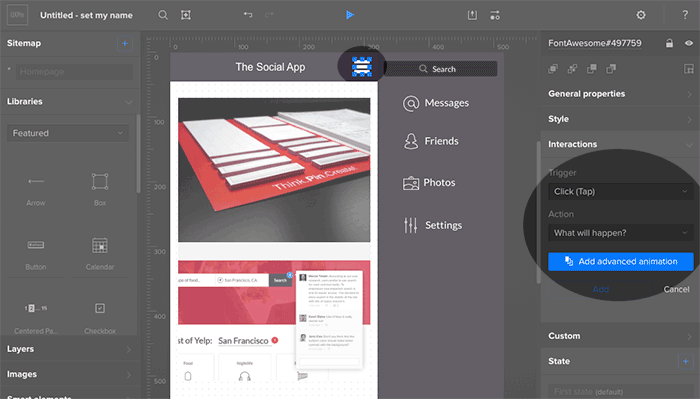
Task: Open the Click (Tap) trigger dropdown
Action: click(621, 191)
